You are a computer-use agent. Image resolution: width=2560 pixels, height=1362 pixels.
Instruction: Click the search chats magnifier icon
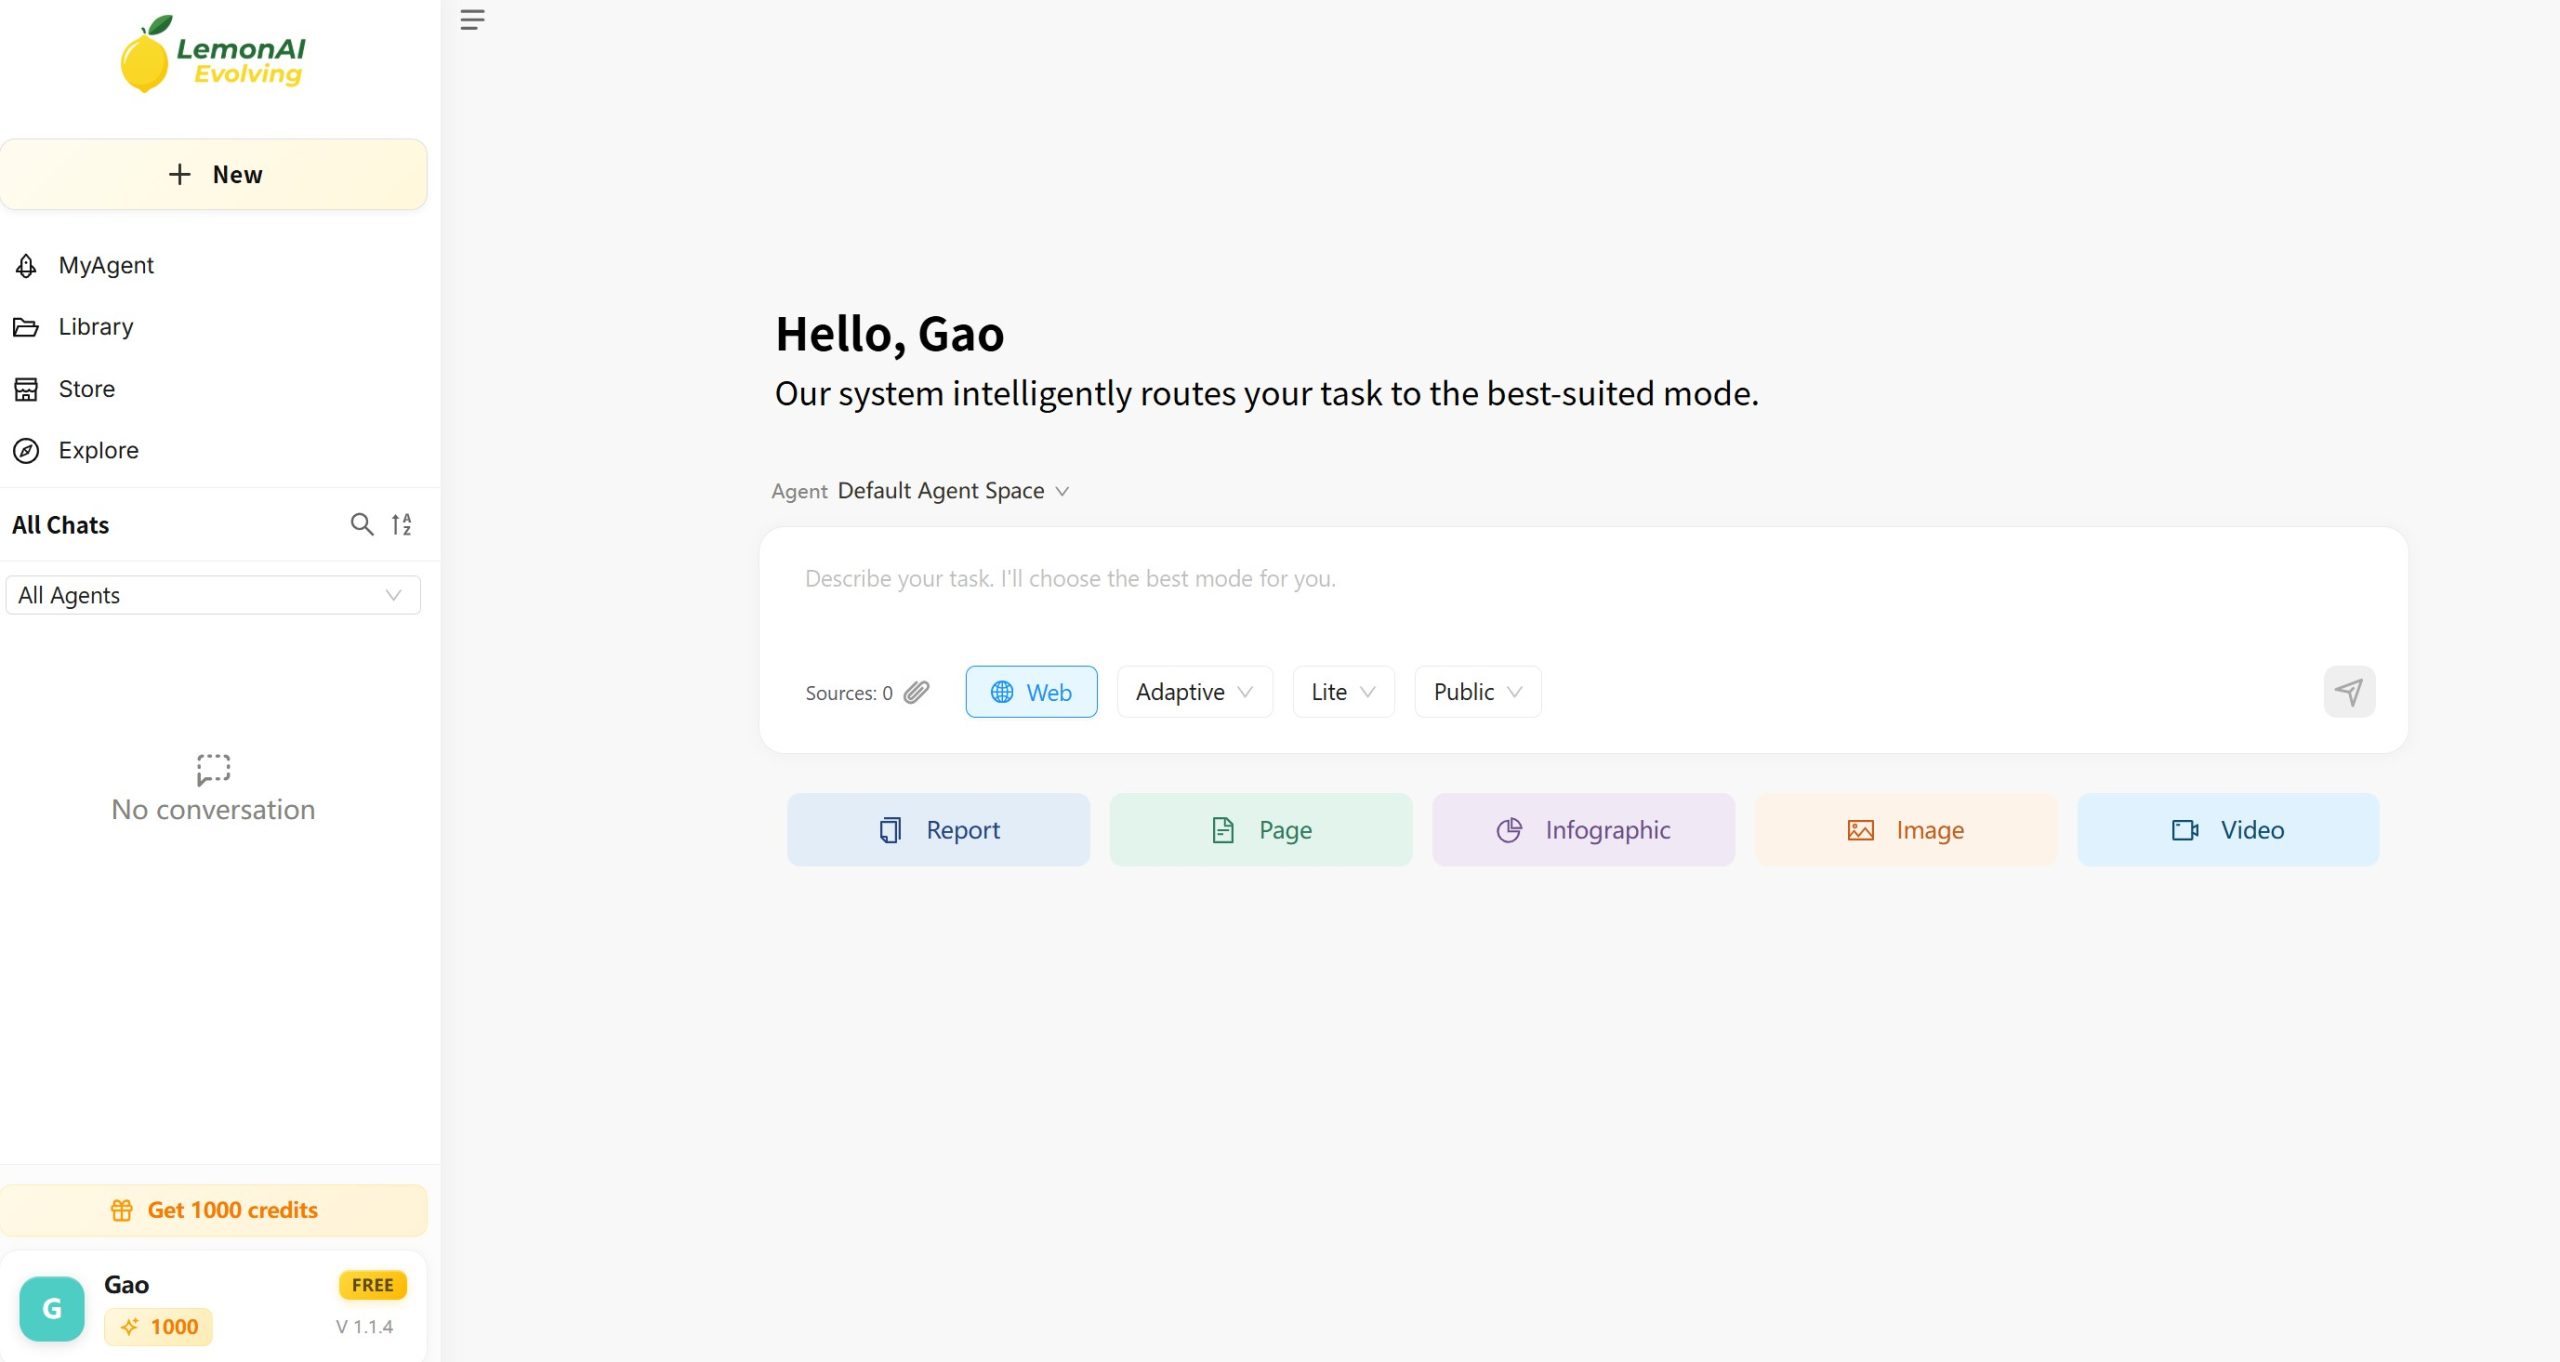361,524
